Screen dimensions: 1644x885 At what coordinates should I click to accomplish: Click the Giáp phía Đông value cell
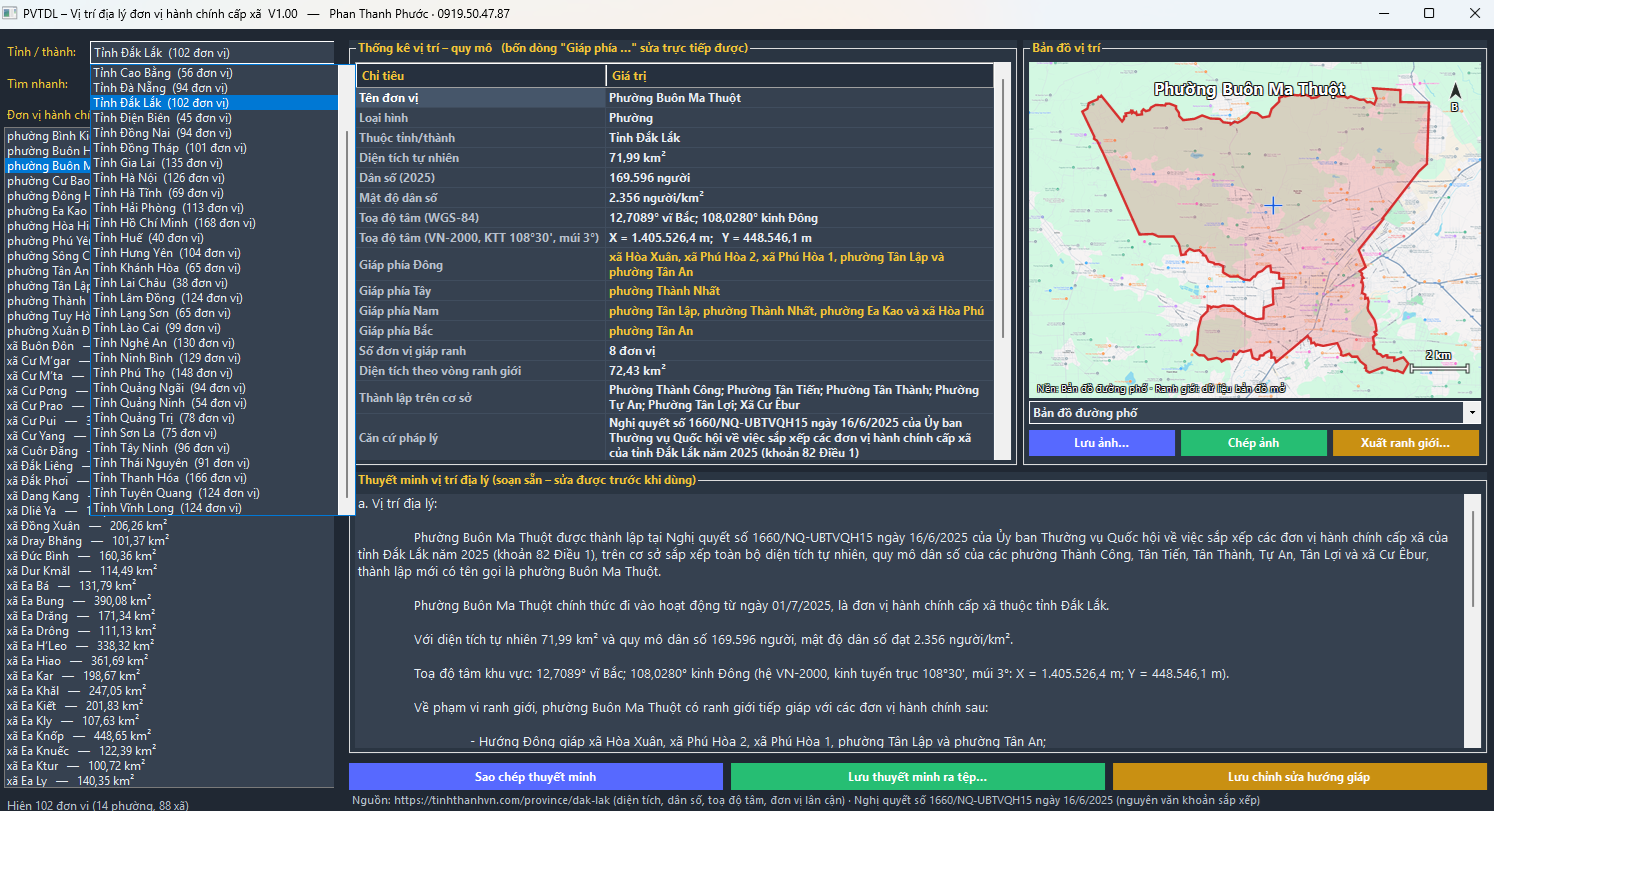[x=800, y=265]
